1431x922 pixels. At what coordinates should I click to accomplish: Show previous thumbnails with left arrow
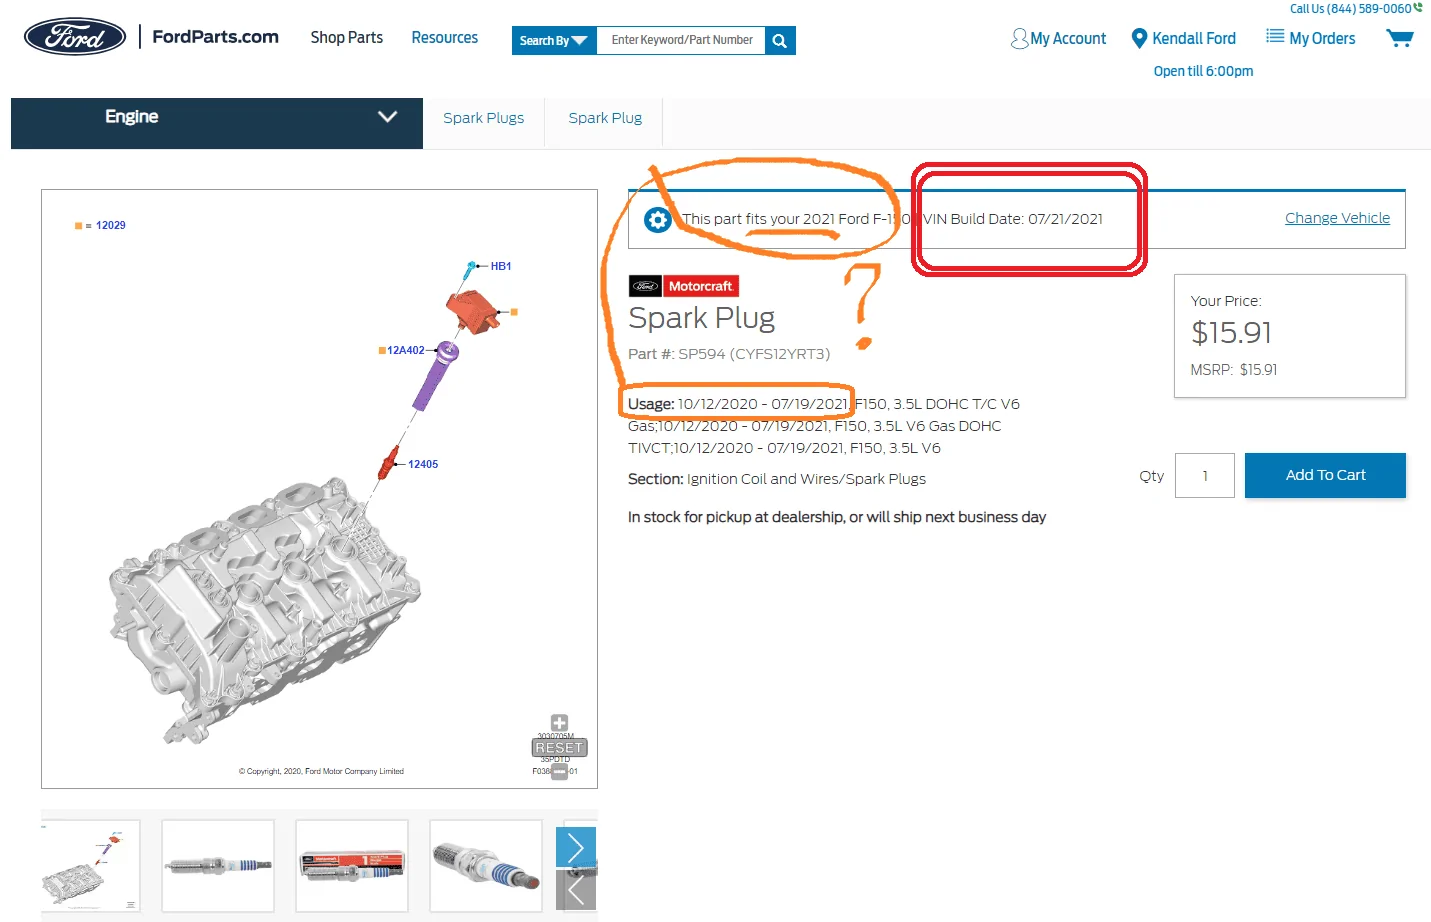pos(575,890)
